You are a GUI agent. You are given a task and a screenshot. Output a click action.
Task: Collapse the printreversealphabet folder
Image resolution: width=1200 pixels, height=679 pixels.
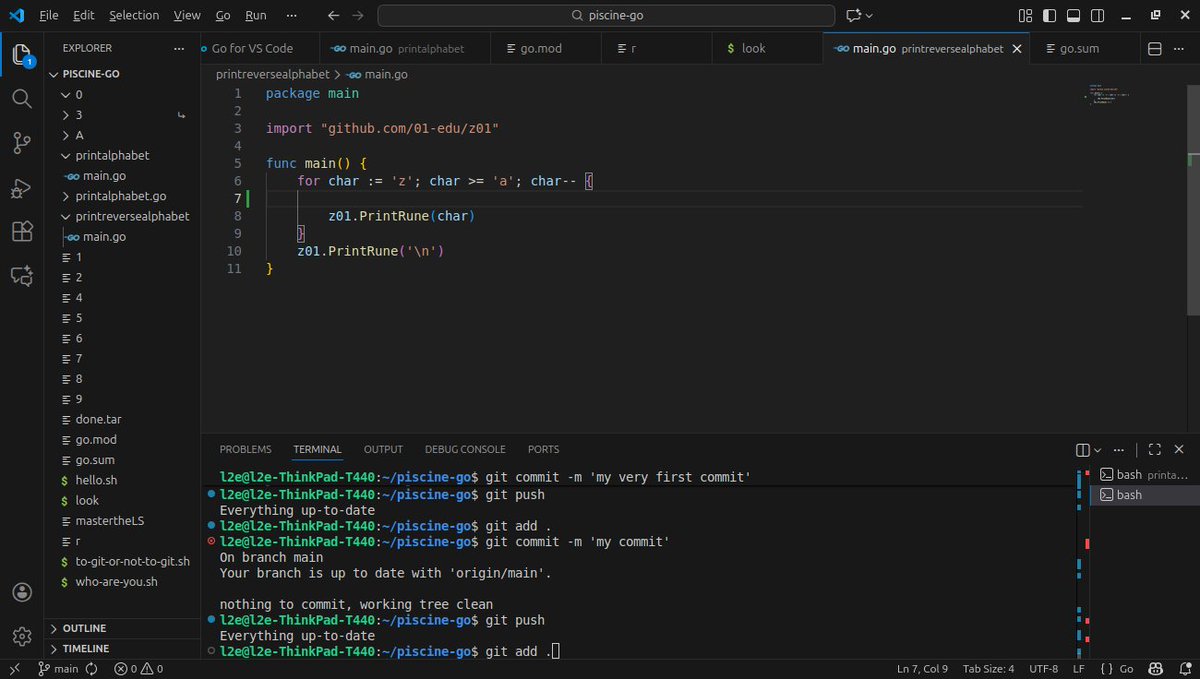pos(66,216)
